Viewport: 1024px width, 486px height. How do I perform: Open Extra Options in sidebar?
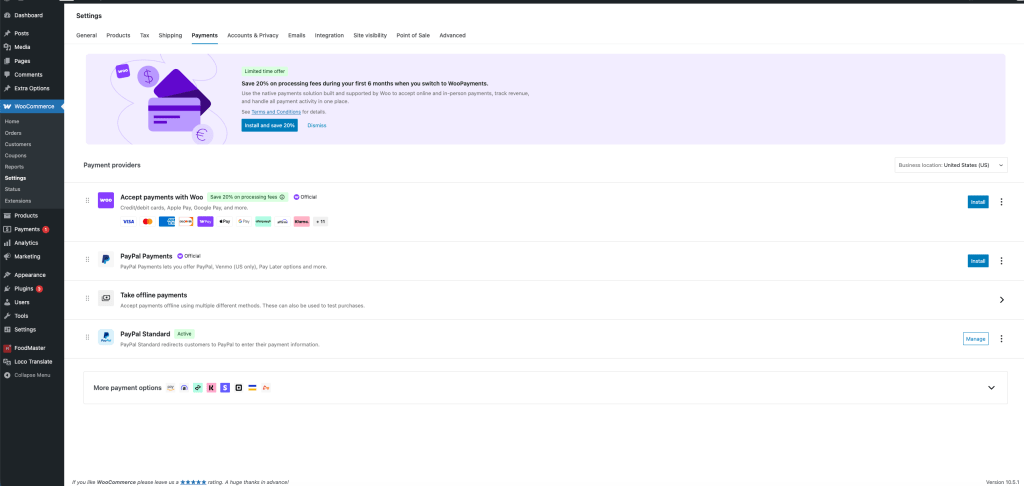coord(32,88)
